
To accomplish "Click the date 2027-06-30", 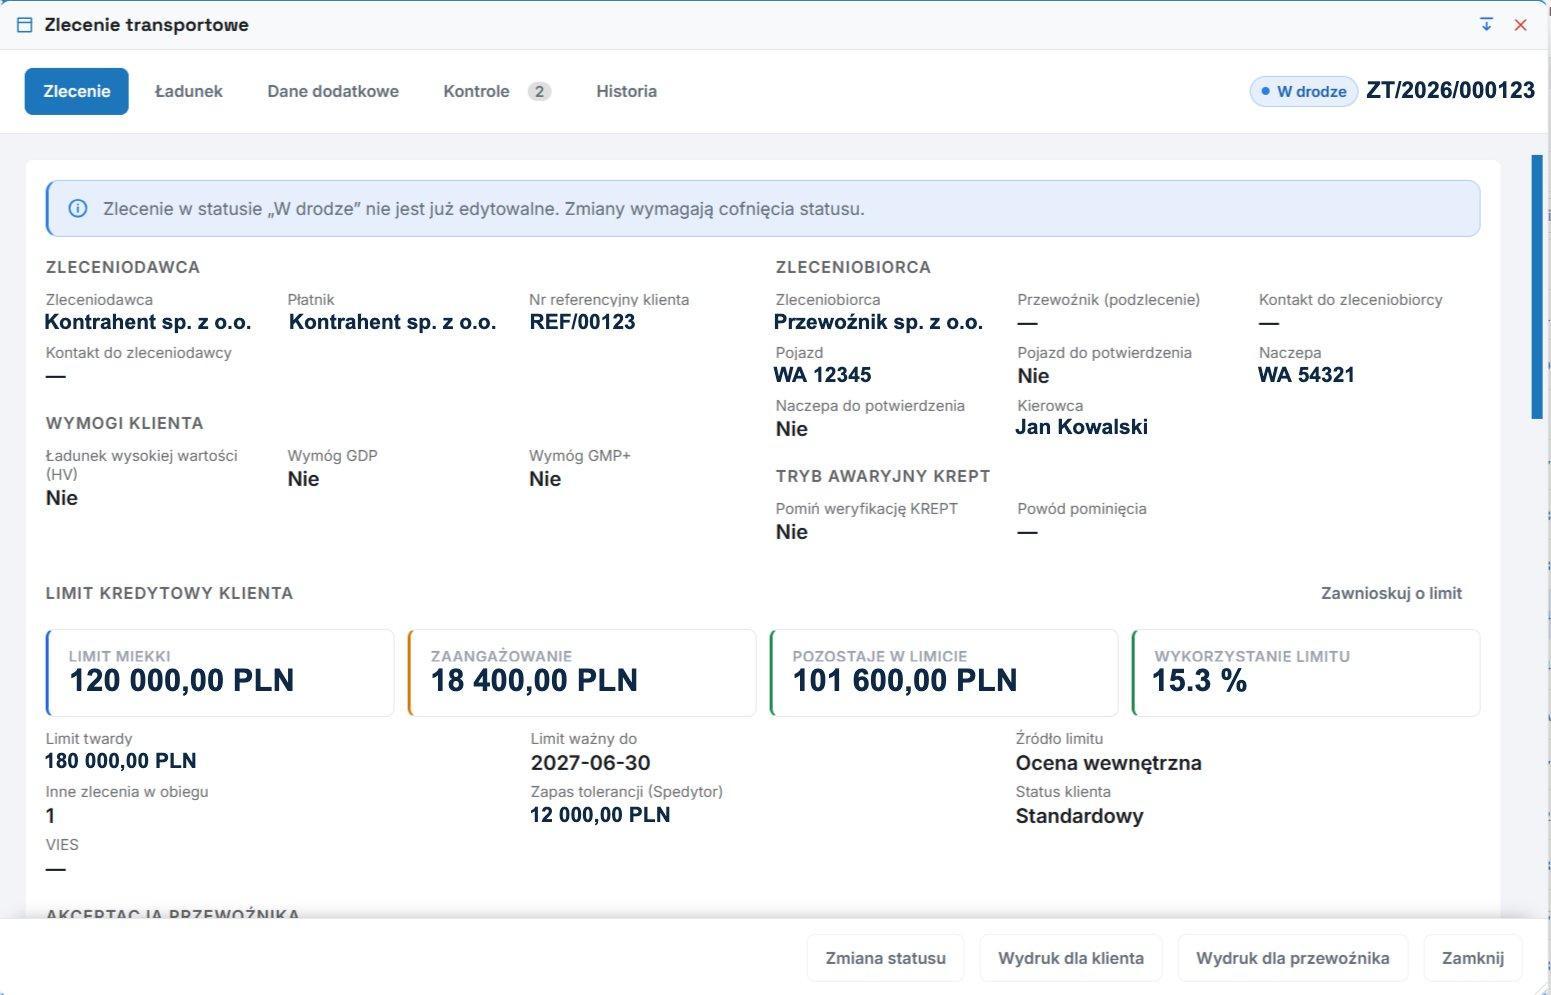I will tap(591, 763).
